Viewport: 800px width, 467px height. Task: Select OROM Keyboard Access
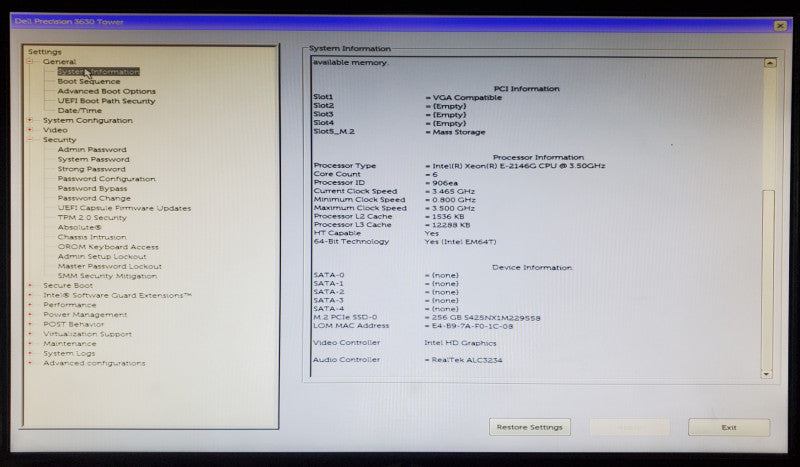click(x=108, y=247)
